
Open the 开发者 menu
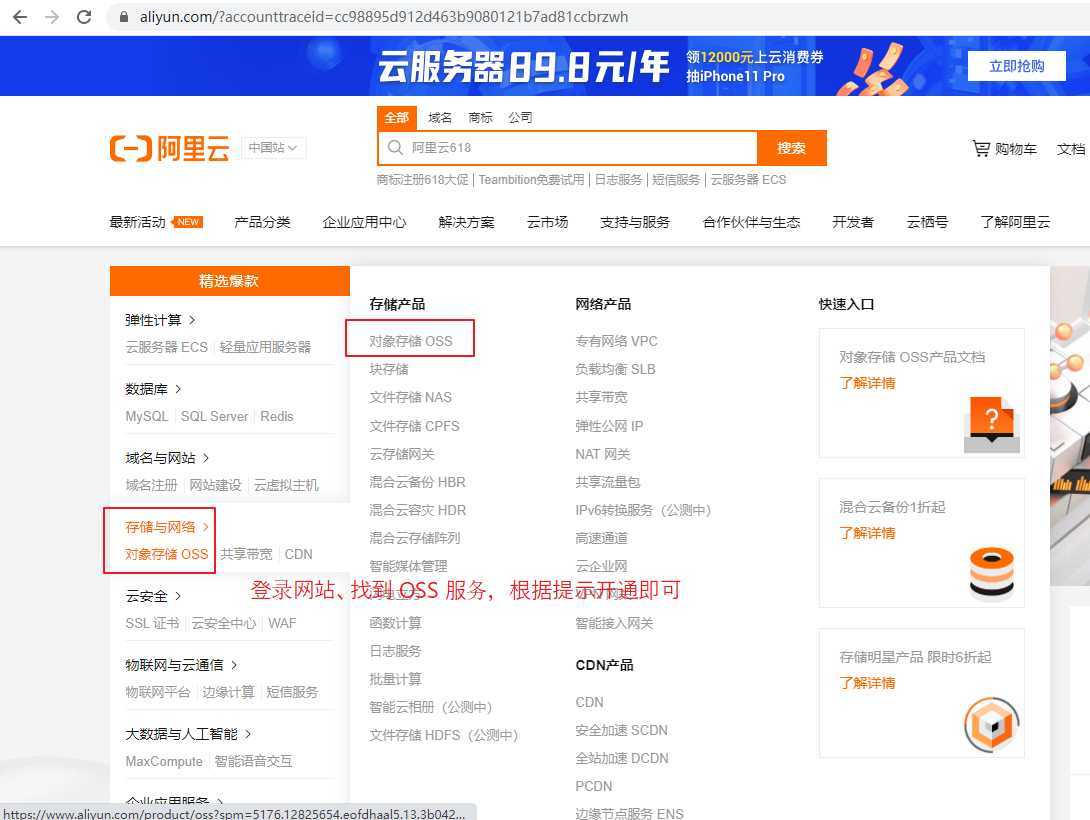853,222
